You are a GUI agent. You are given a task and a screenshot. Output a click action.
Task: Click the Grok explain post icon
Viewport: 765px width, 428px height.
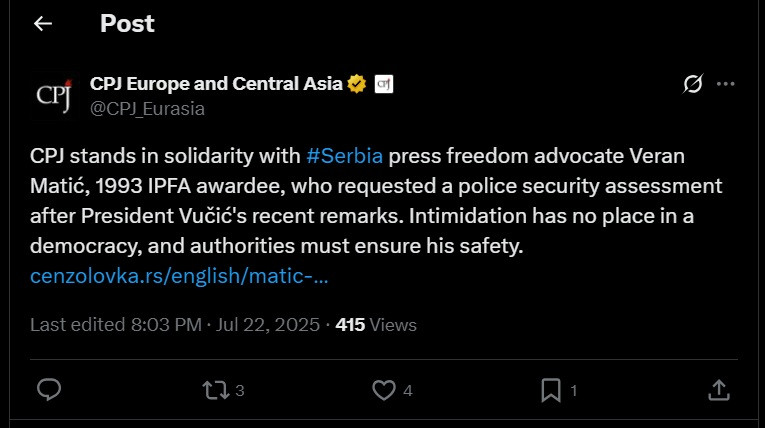coord(693,84)
